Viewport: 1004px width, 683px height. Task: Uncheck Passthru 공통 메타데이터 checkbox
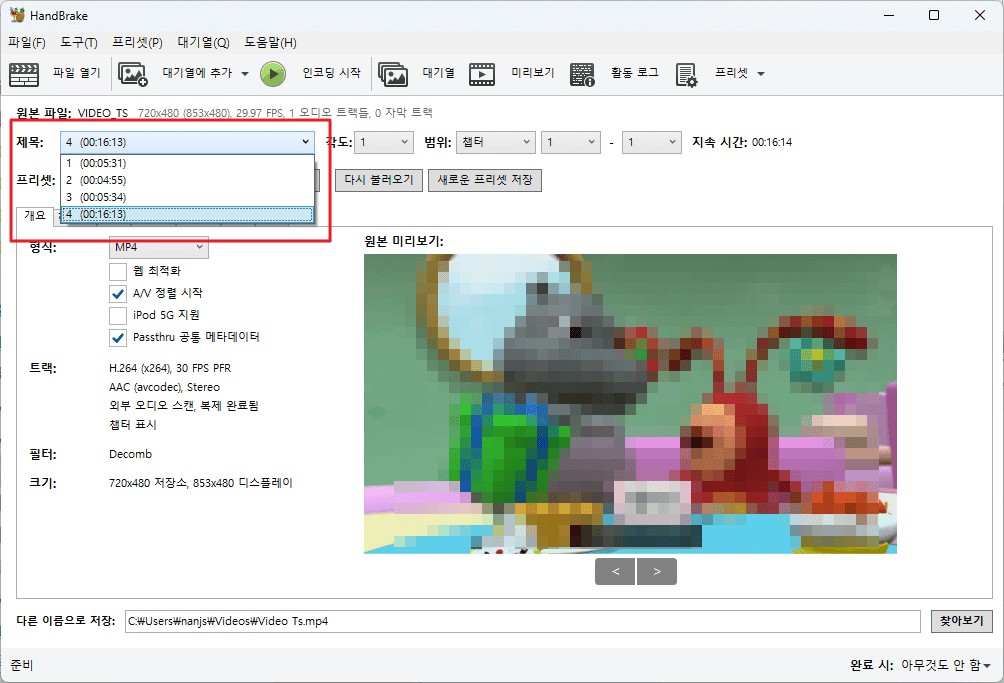tap(118, 338)
